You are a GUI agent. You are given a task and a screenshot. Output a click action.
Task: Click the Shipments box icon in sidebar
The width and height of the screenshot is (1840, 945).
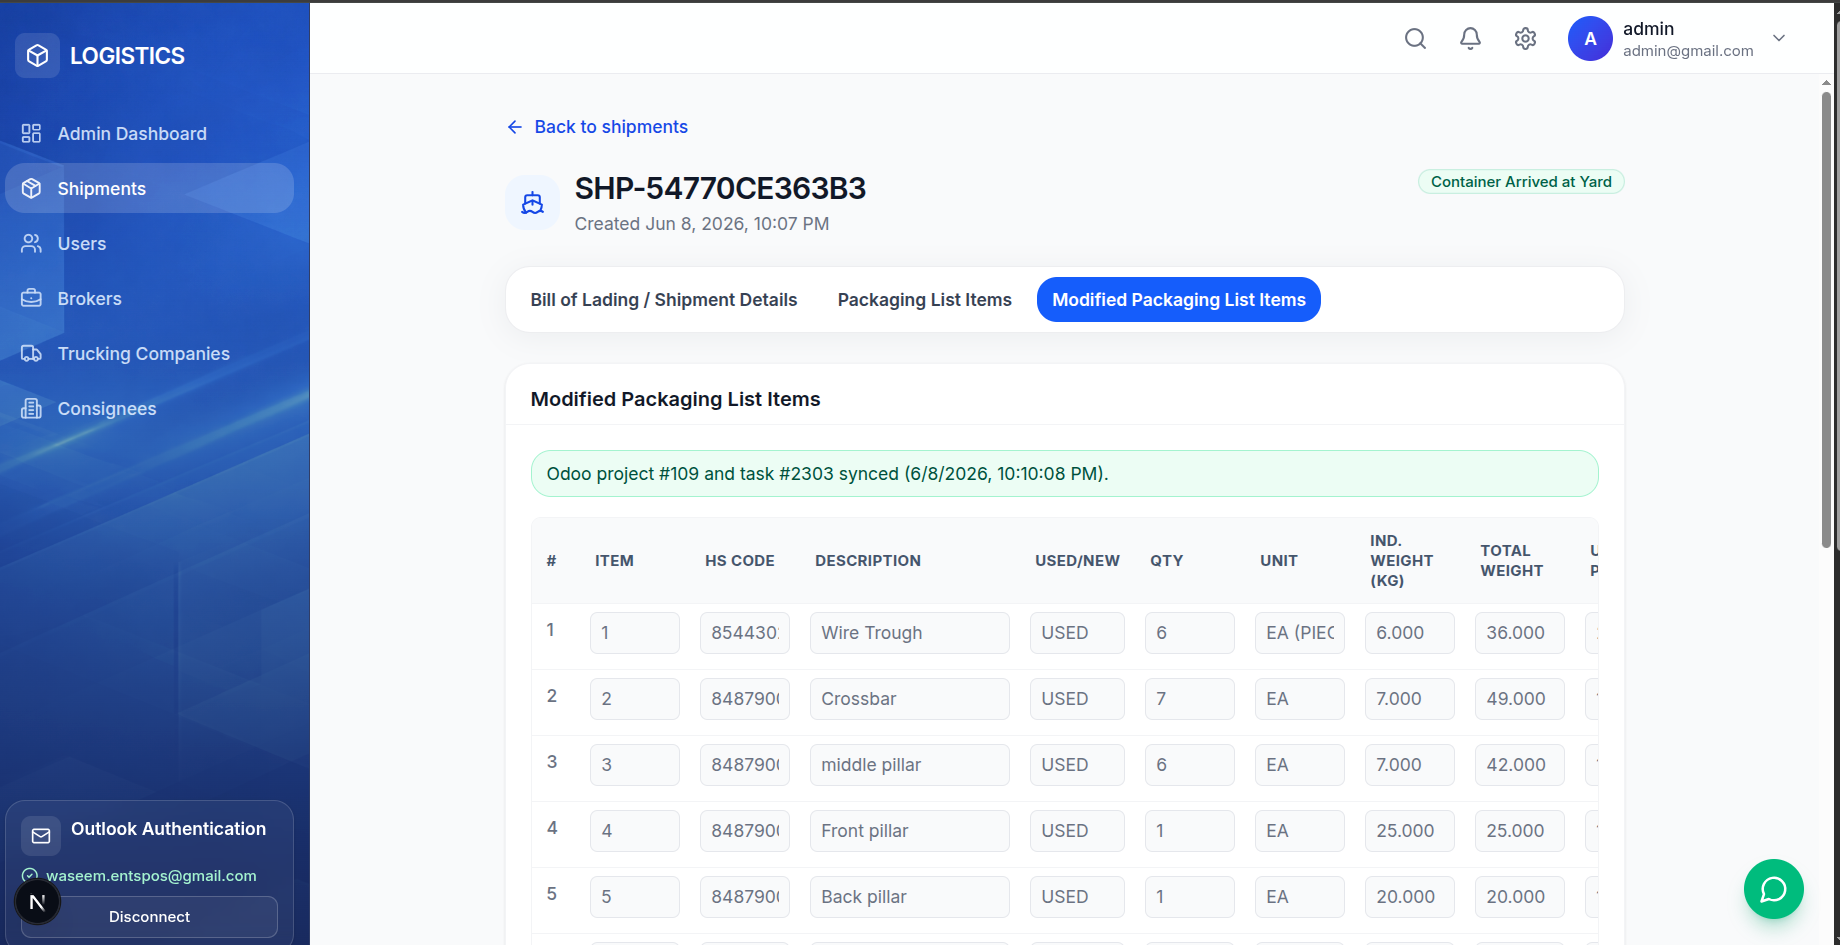click(32, 188)
